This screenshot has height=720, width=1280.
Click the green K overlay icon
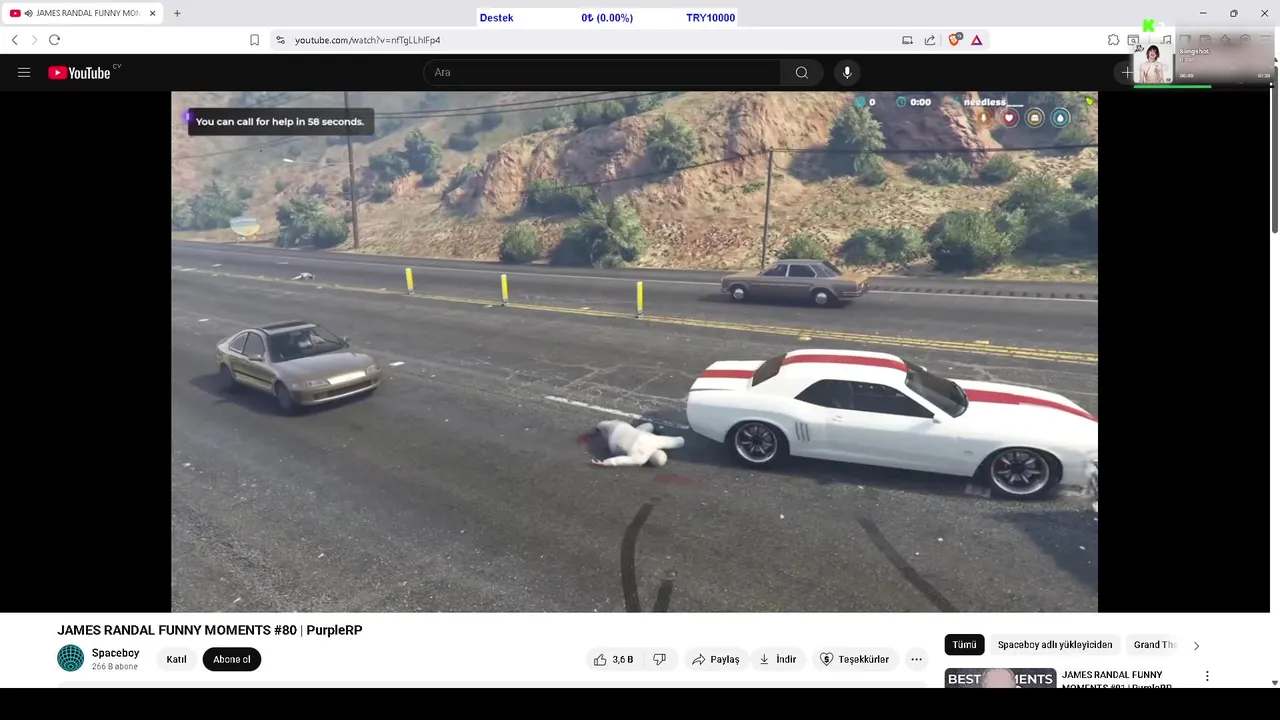(x=1148, y=26)
